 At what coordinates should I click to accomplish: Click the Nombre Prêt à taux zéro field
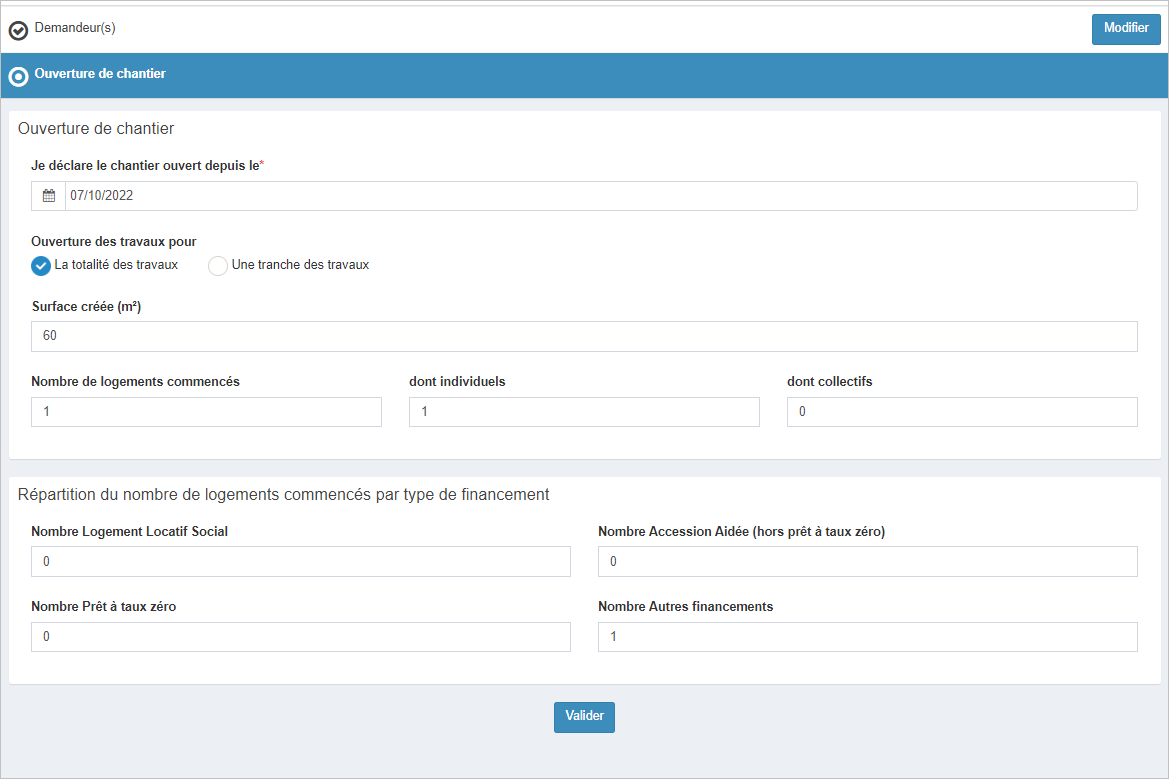(300, 637)
